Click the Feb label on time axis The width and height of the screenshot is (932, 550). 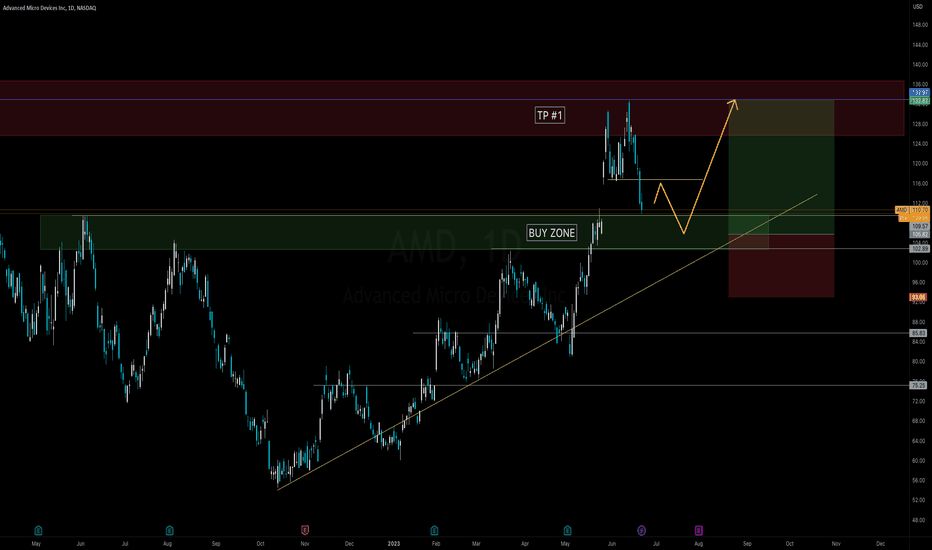pos(436,543)
